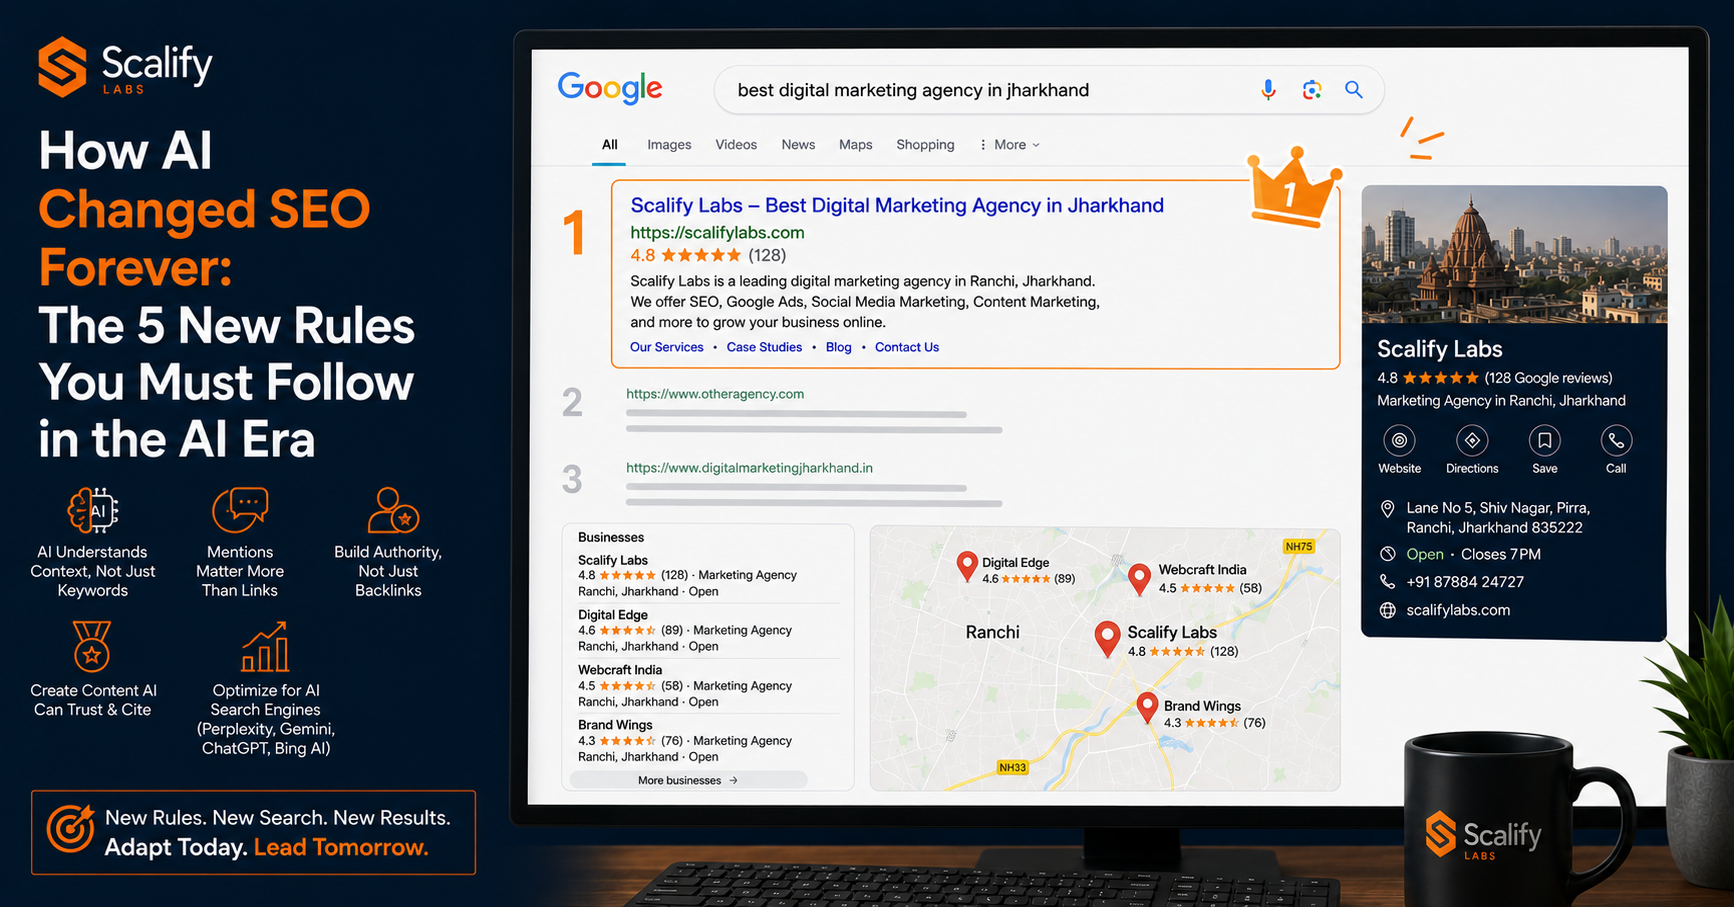Image resolution: width=1734 pixels, height=907 pixels.
Task: Switch to the Images tab
Action: (x=669, y=145)
